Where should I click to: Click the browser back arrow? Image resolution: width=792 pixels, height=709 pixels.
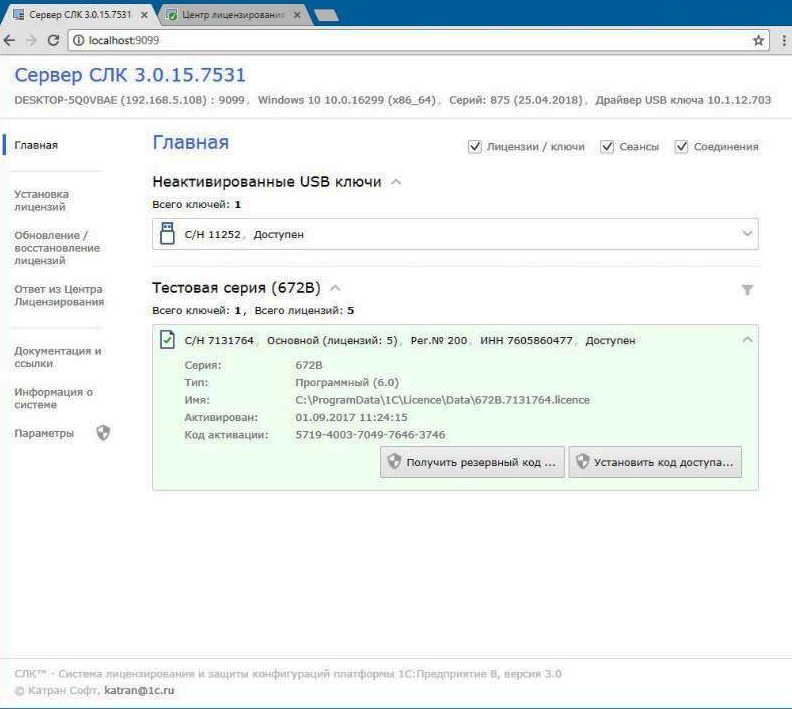point(9,40)
